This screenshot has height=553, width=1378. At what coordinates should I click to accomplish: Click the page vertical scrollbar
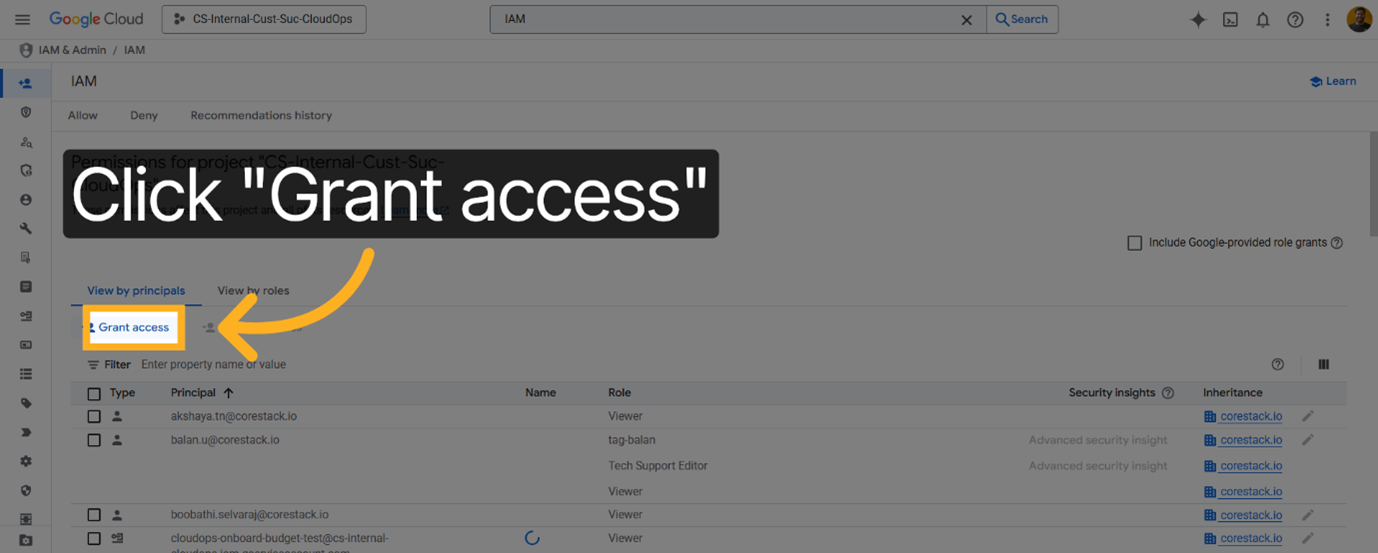click(x=1373, y=183)
